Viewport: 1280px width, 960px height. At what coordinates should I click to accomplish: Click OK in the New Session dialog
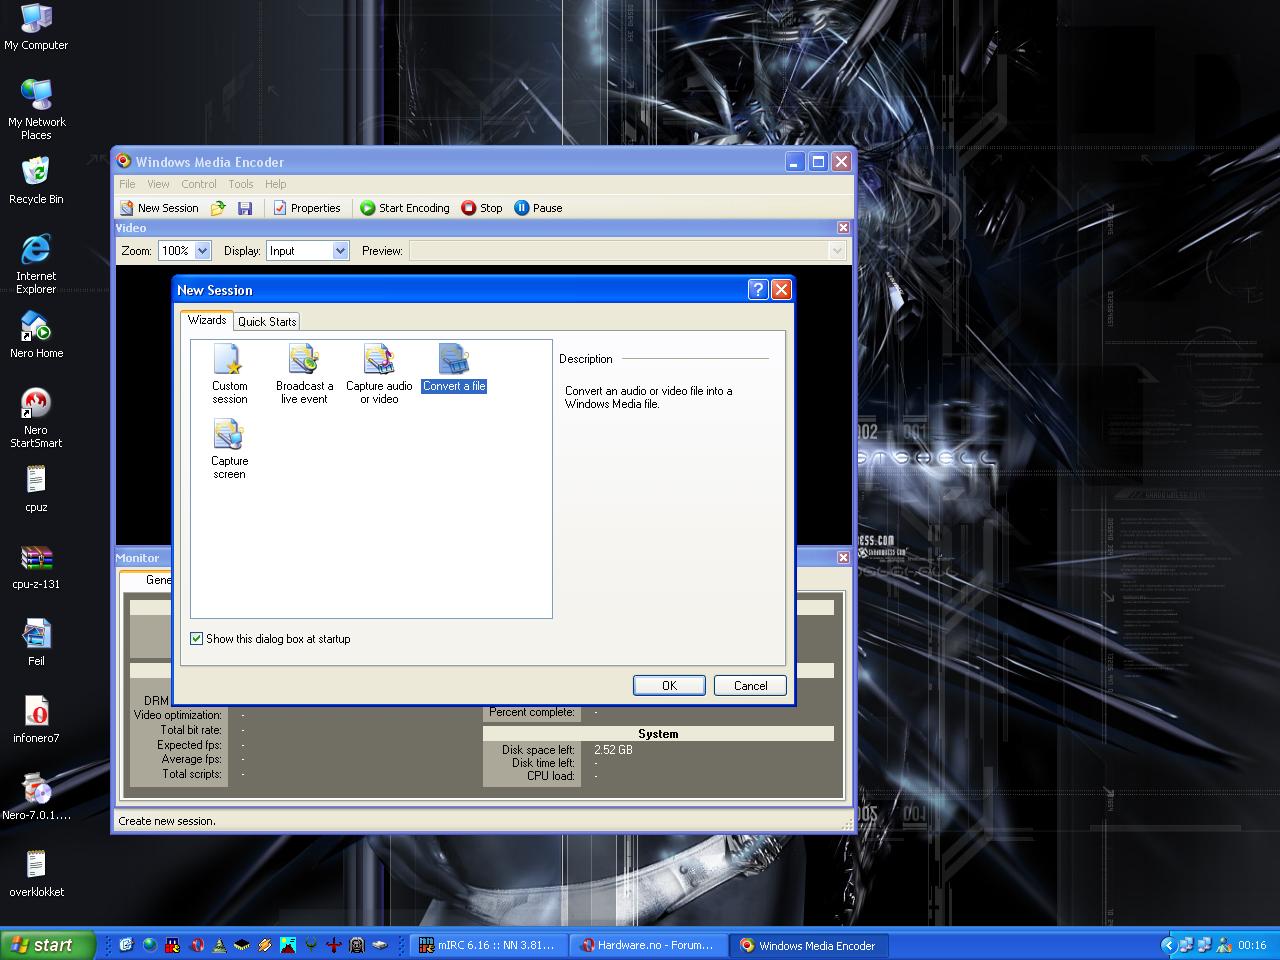point(669,686)
